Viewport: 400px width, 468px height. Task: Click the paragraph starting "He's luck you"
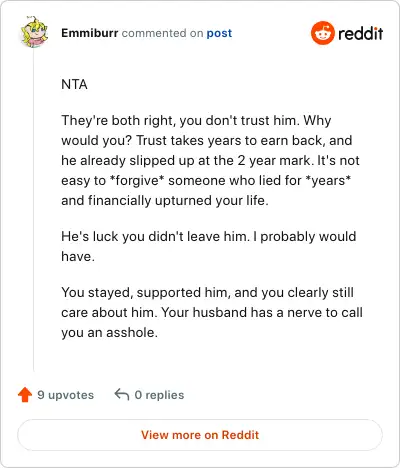209,246
